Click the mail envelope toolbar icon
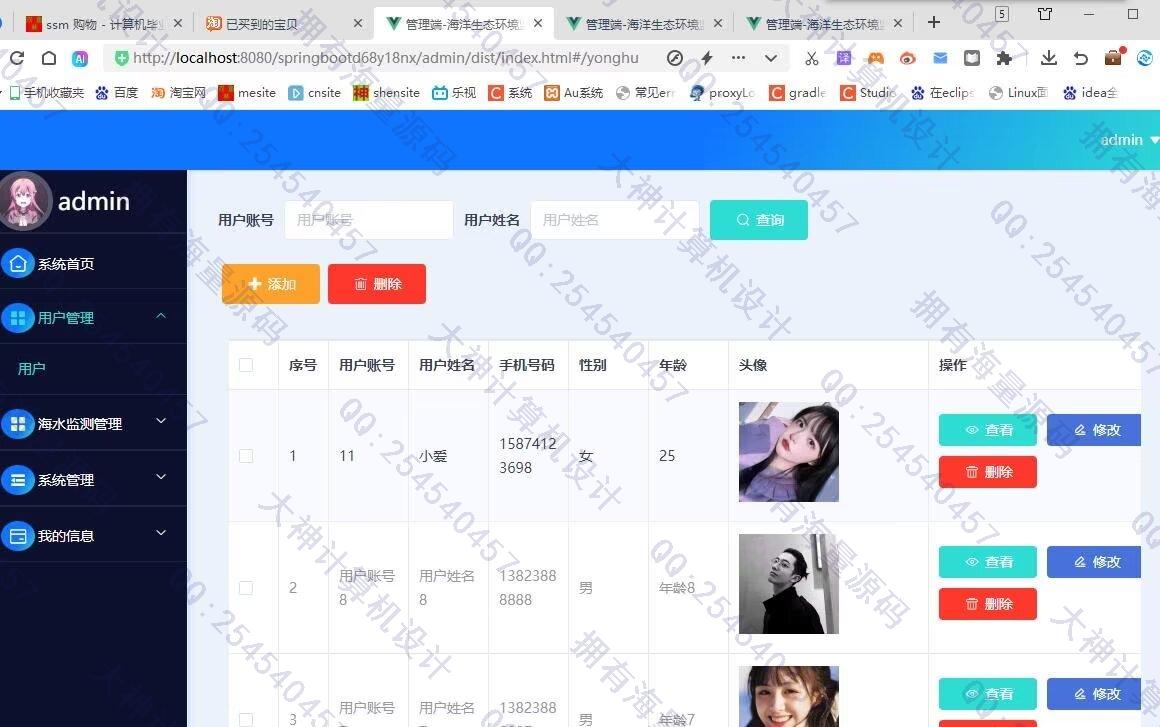Screen dimensions: 1160x727 click(x=940, y=58)
